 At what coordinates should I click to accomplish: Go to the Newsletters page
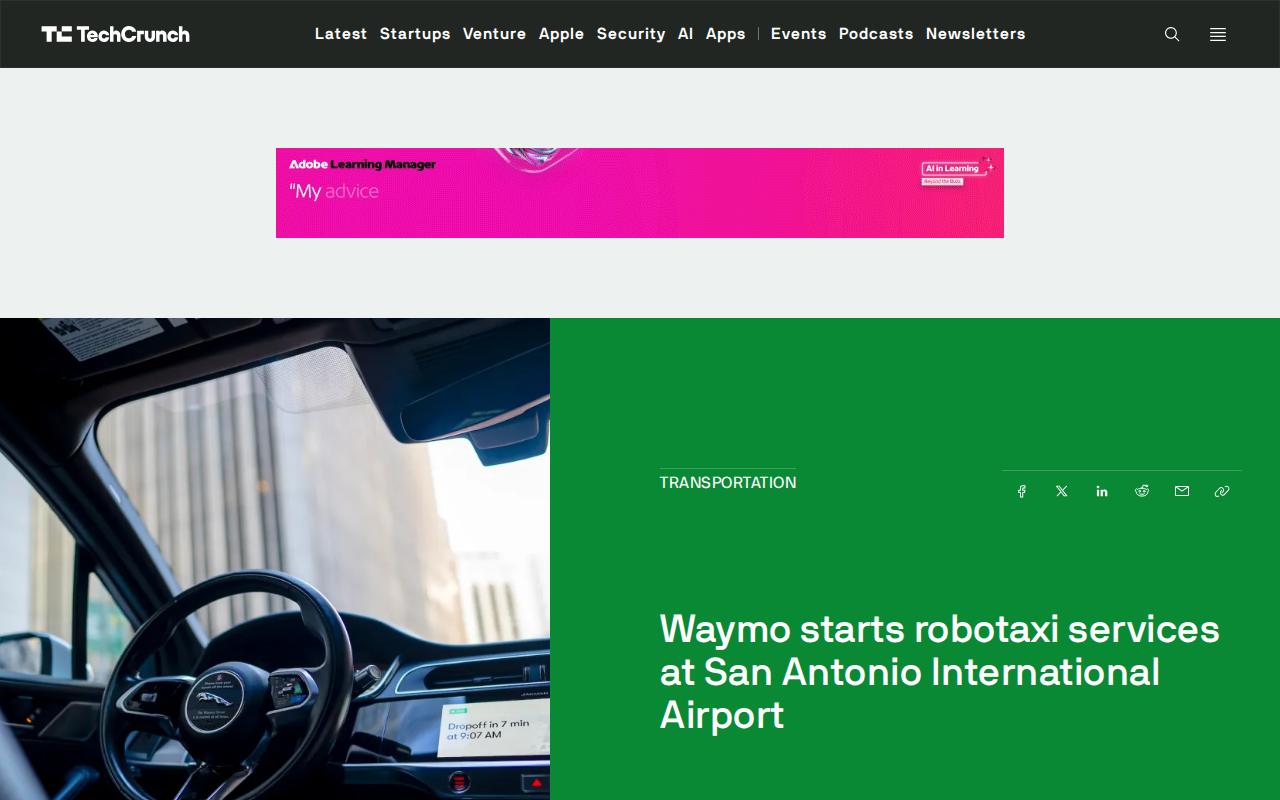(975, 34)
